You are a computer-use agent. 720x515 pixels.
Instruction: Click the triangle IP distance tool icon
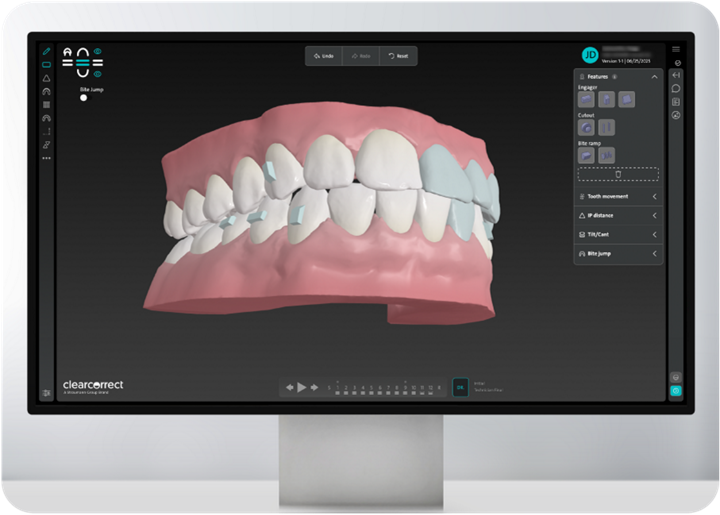46,77
